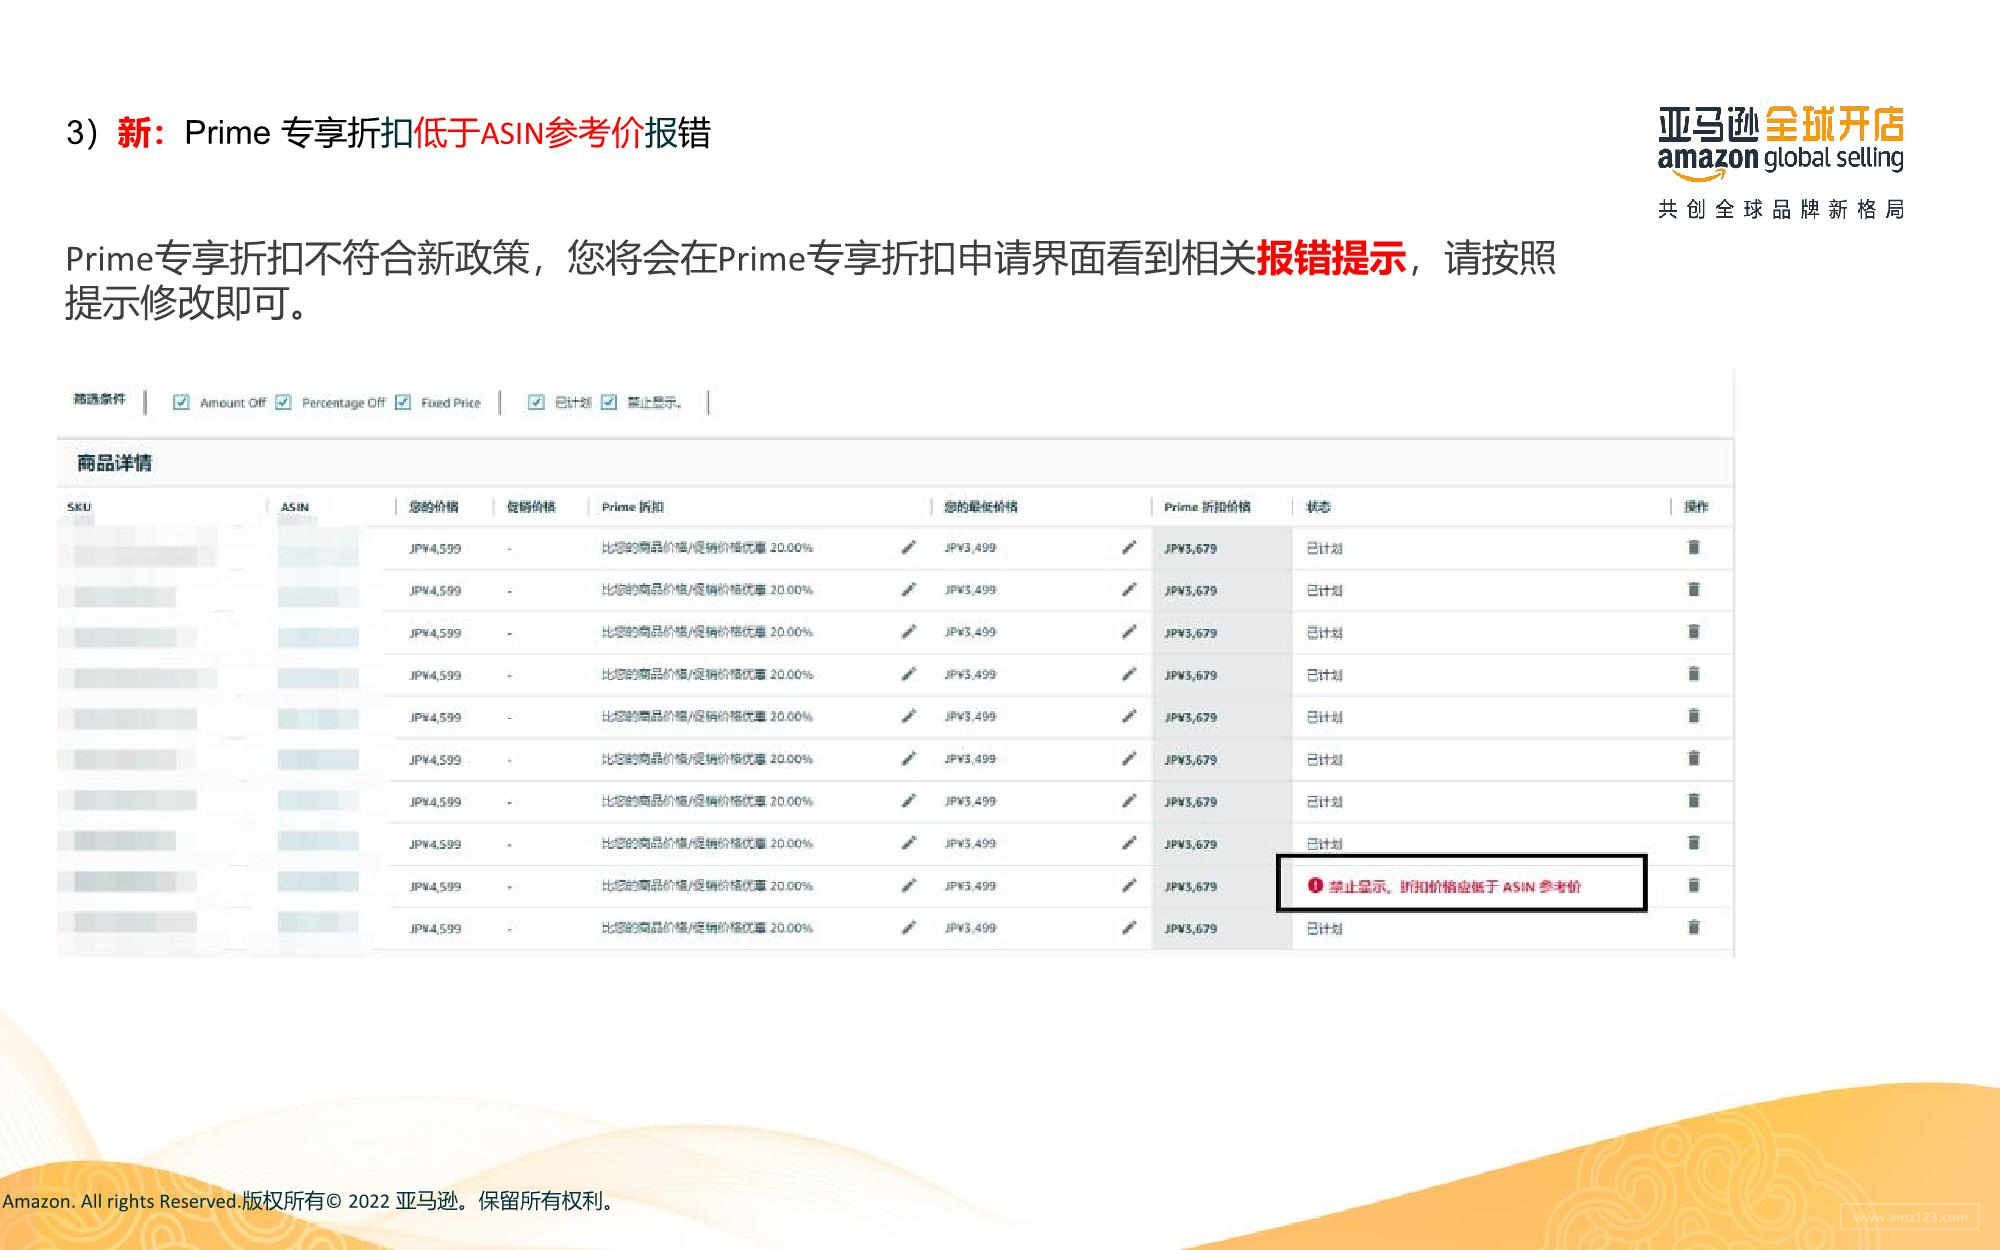Click the 操作 column header
The width and height of the screenshot is (2000, 1250).
pos(1696,507)
